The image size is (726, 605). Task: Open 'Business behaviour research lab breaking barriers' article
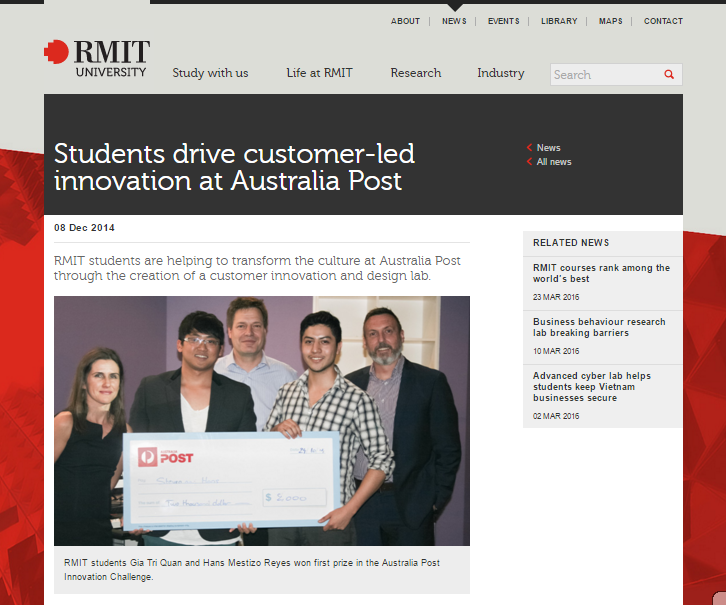pos(599,327)
